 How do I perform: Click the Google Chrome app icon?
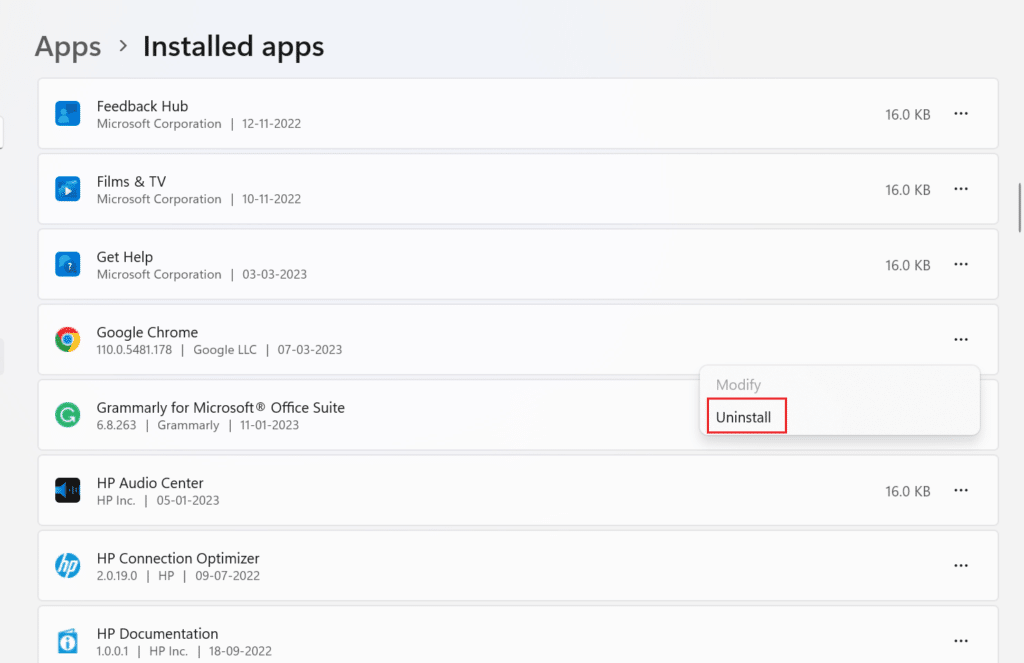coord(67,340)
